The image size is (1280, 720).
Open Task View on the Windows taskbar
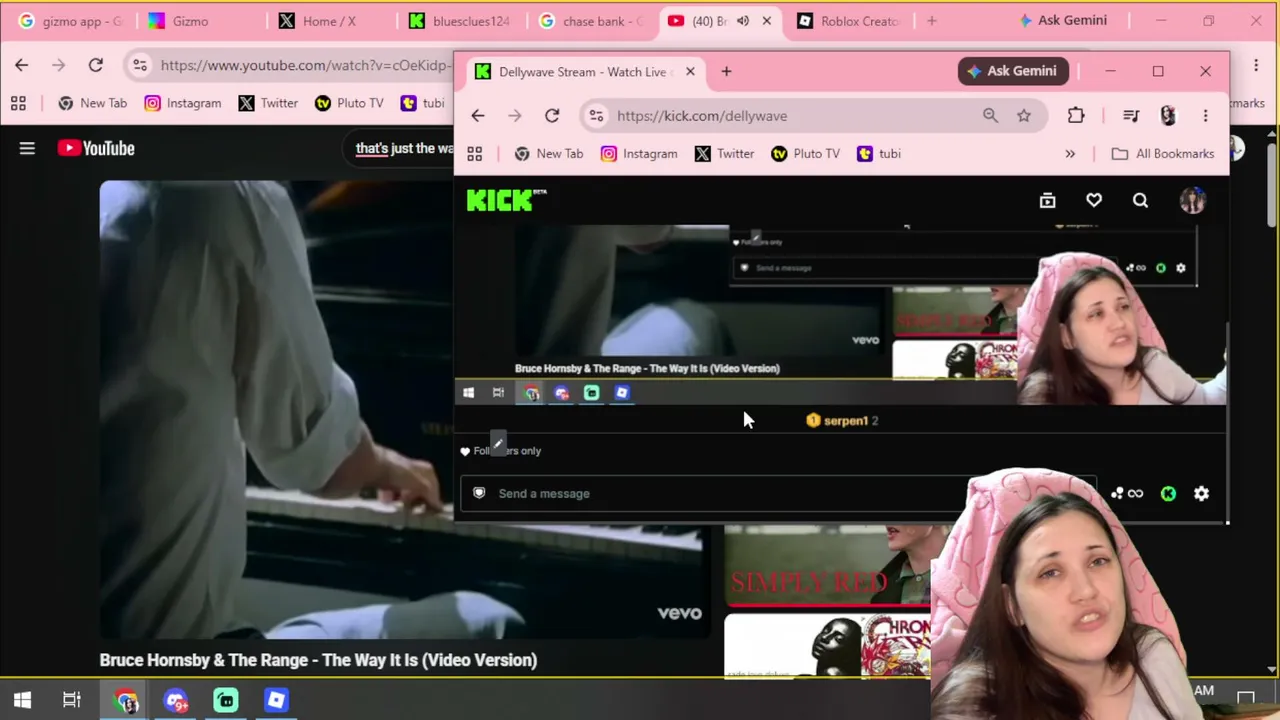pyautogui.click(x=72, y=700)
